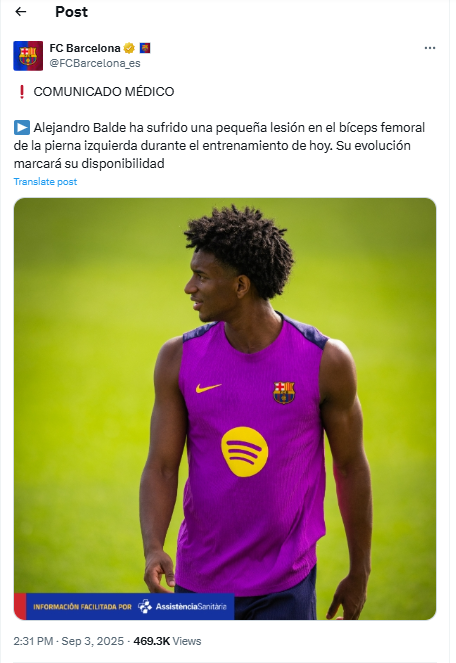Image resolution: width=456 pixels, height=663 pixels.
Task: Click the Alejandro Balde injury message text
Action: click(219, 145)
